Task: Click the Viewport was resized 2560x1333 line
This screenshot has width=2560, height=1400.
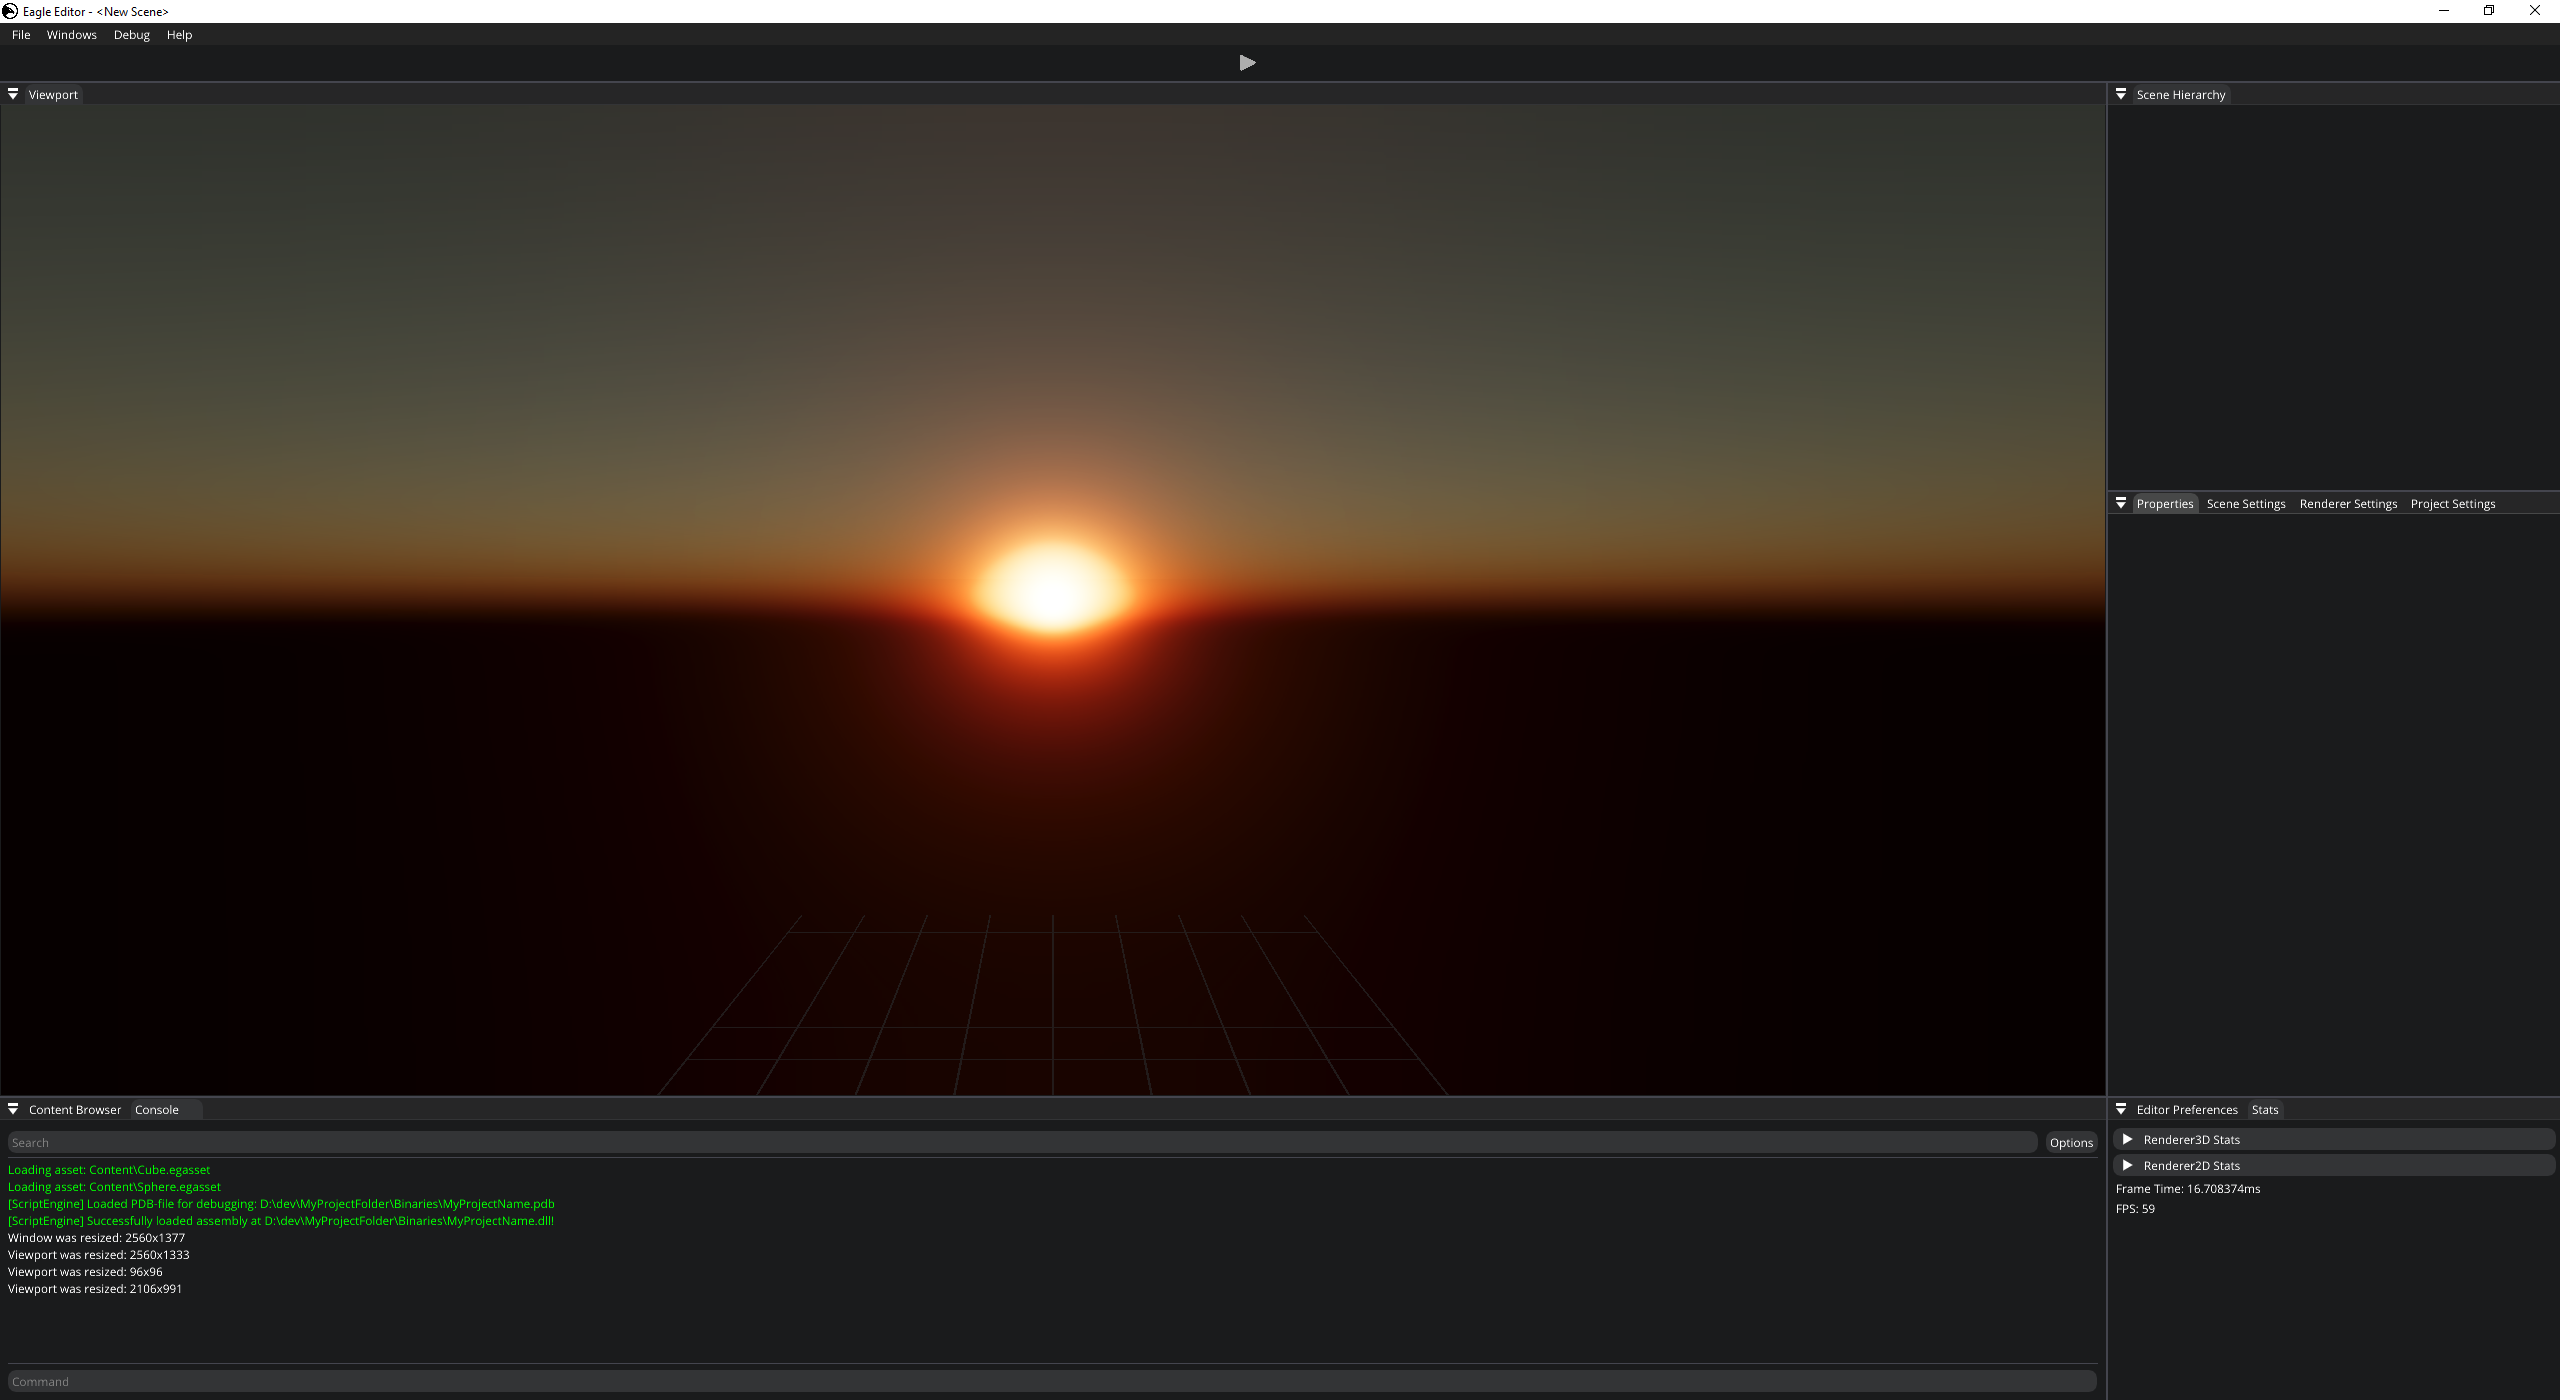Action: point(98,1255)
